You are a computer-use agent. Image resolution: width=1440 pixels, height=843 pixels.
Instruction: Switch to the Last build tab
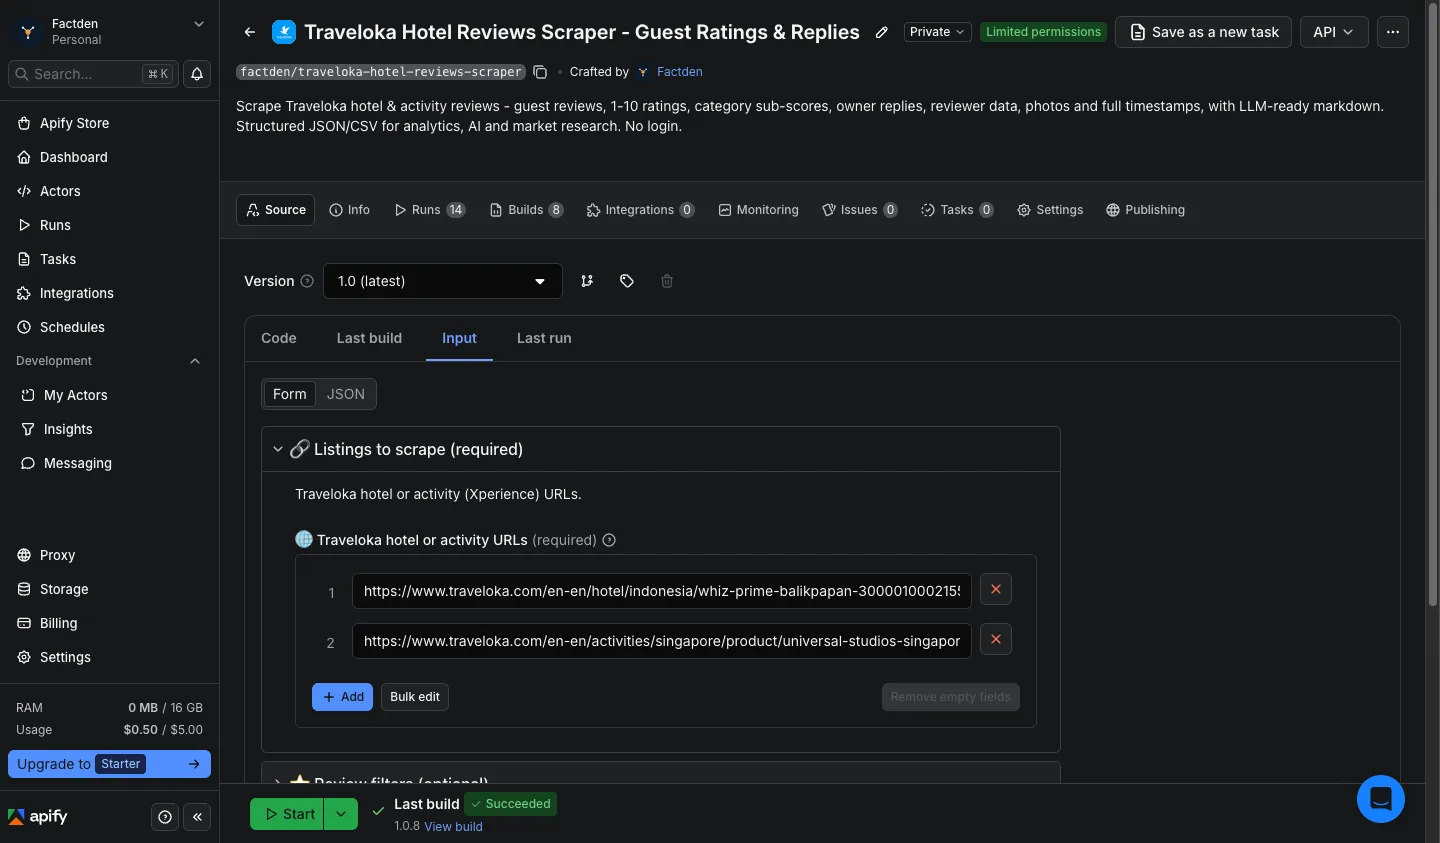(x=369, y=338)
